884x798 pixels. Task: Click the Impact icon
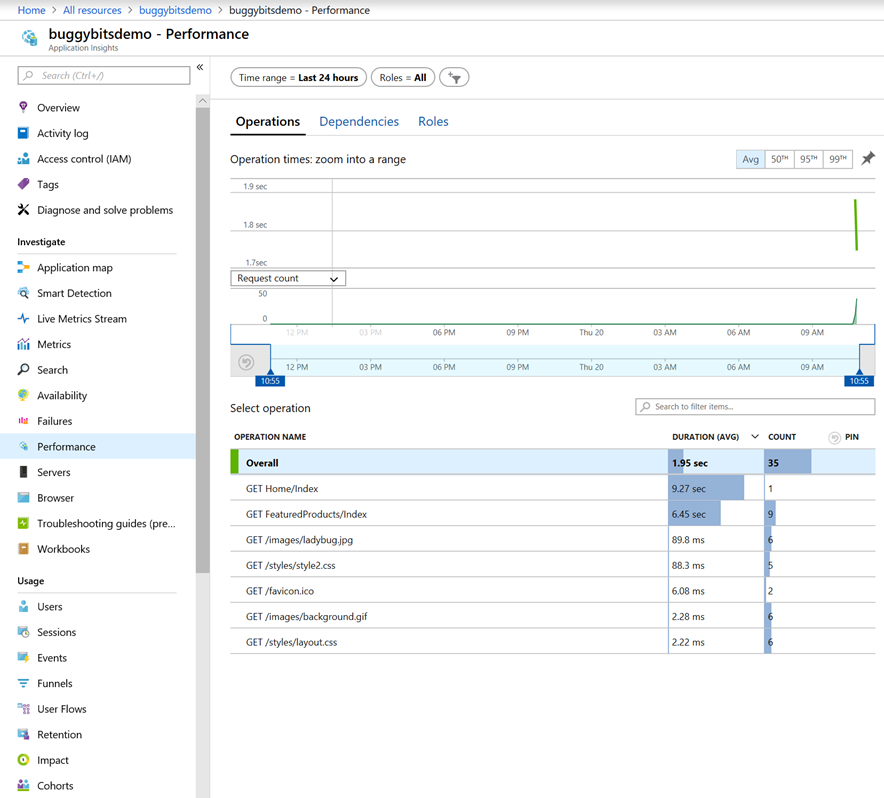[x=23, y=760]
